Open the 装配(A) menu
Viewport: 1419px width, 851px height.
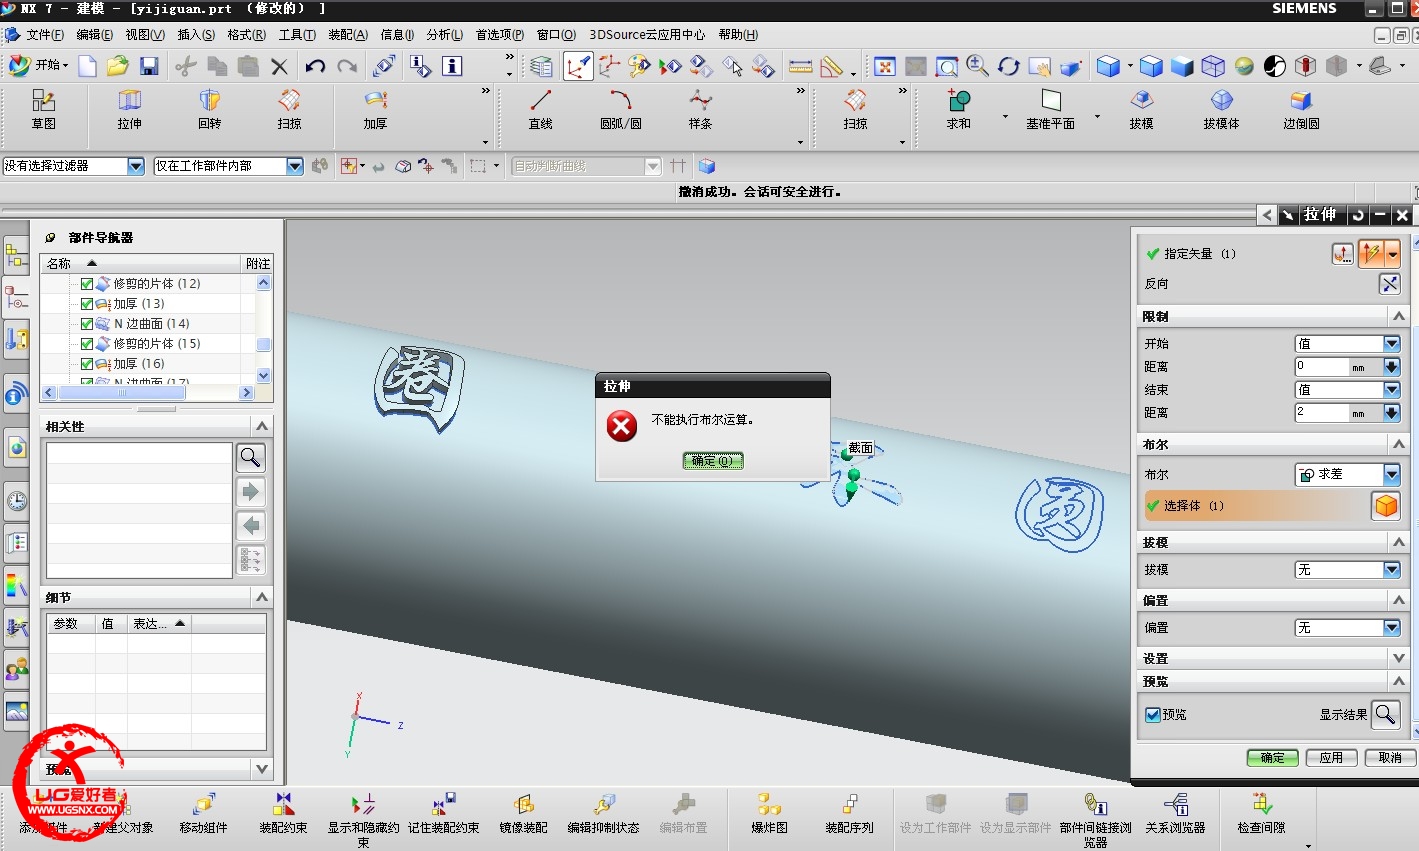coord(348,35)
